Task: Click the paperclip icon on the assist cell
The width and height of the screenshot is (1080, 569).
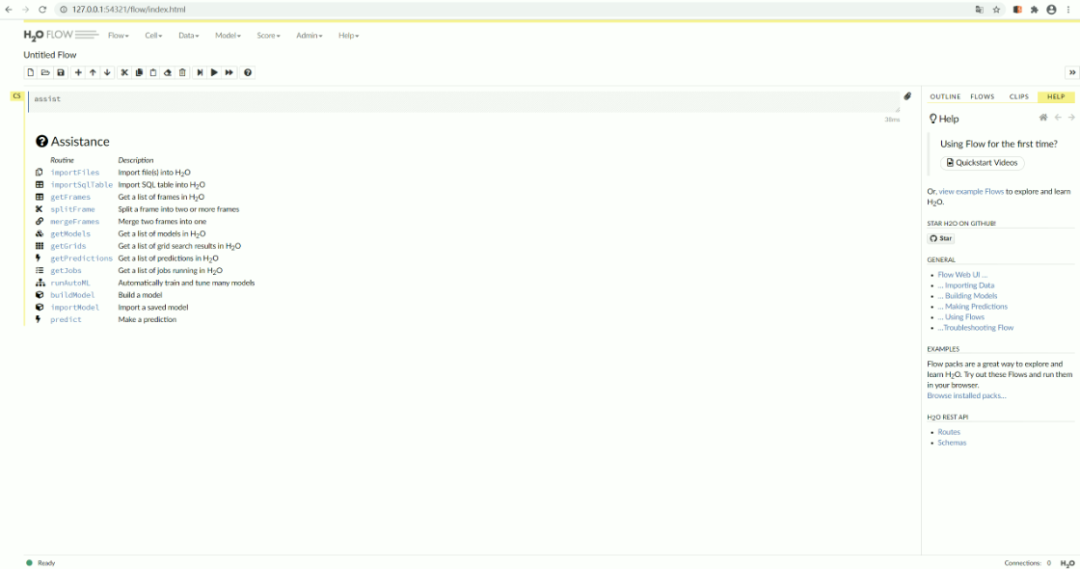Action: (x=907, y=96)
